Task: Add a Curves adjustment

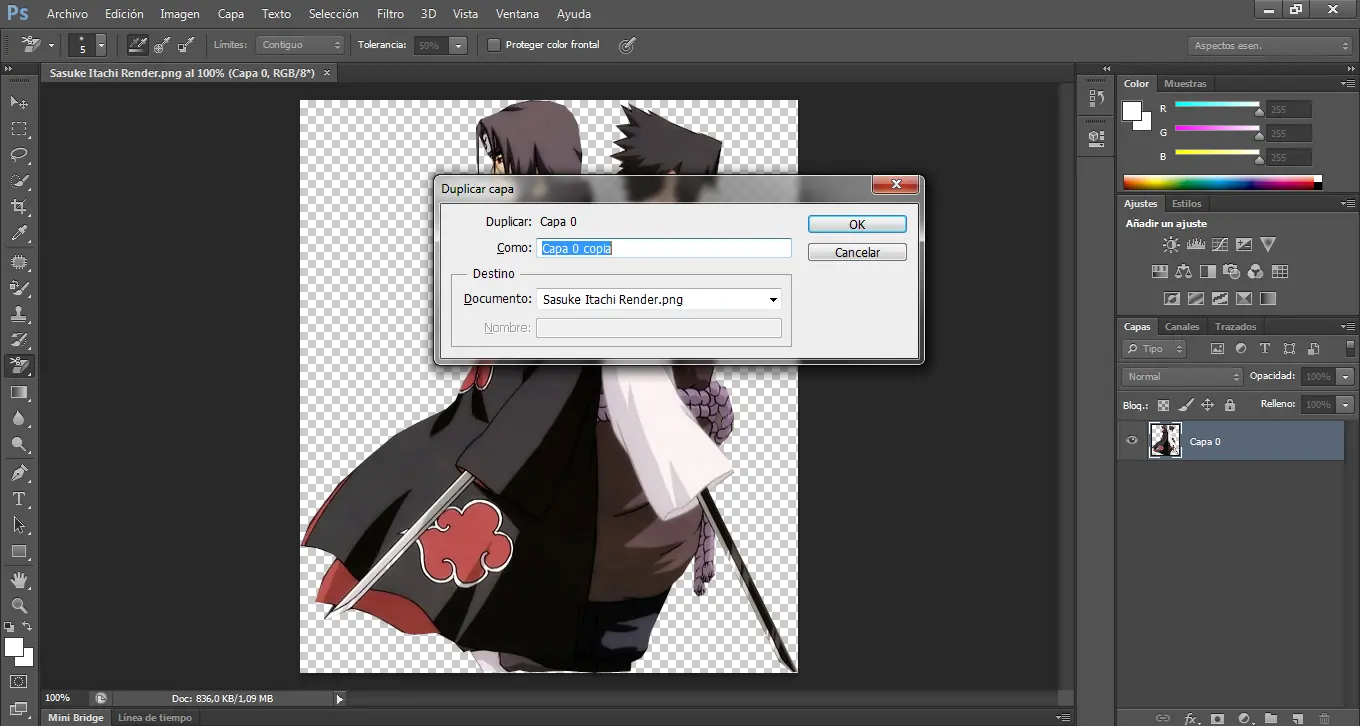Action: (x=1220, y=245)
